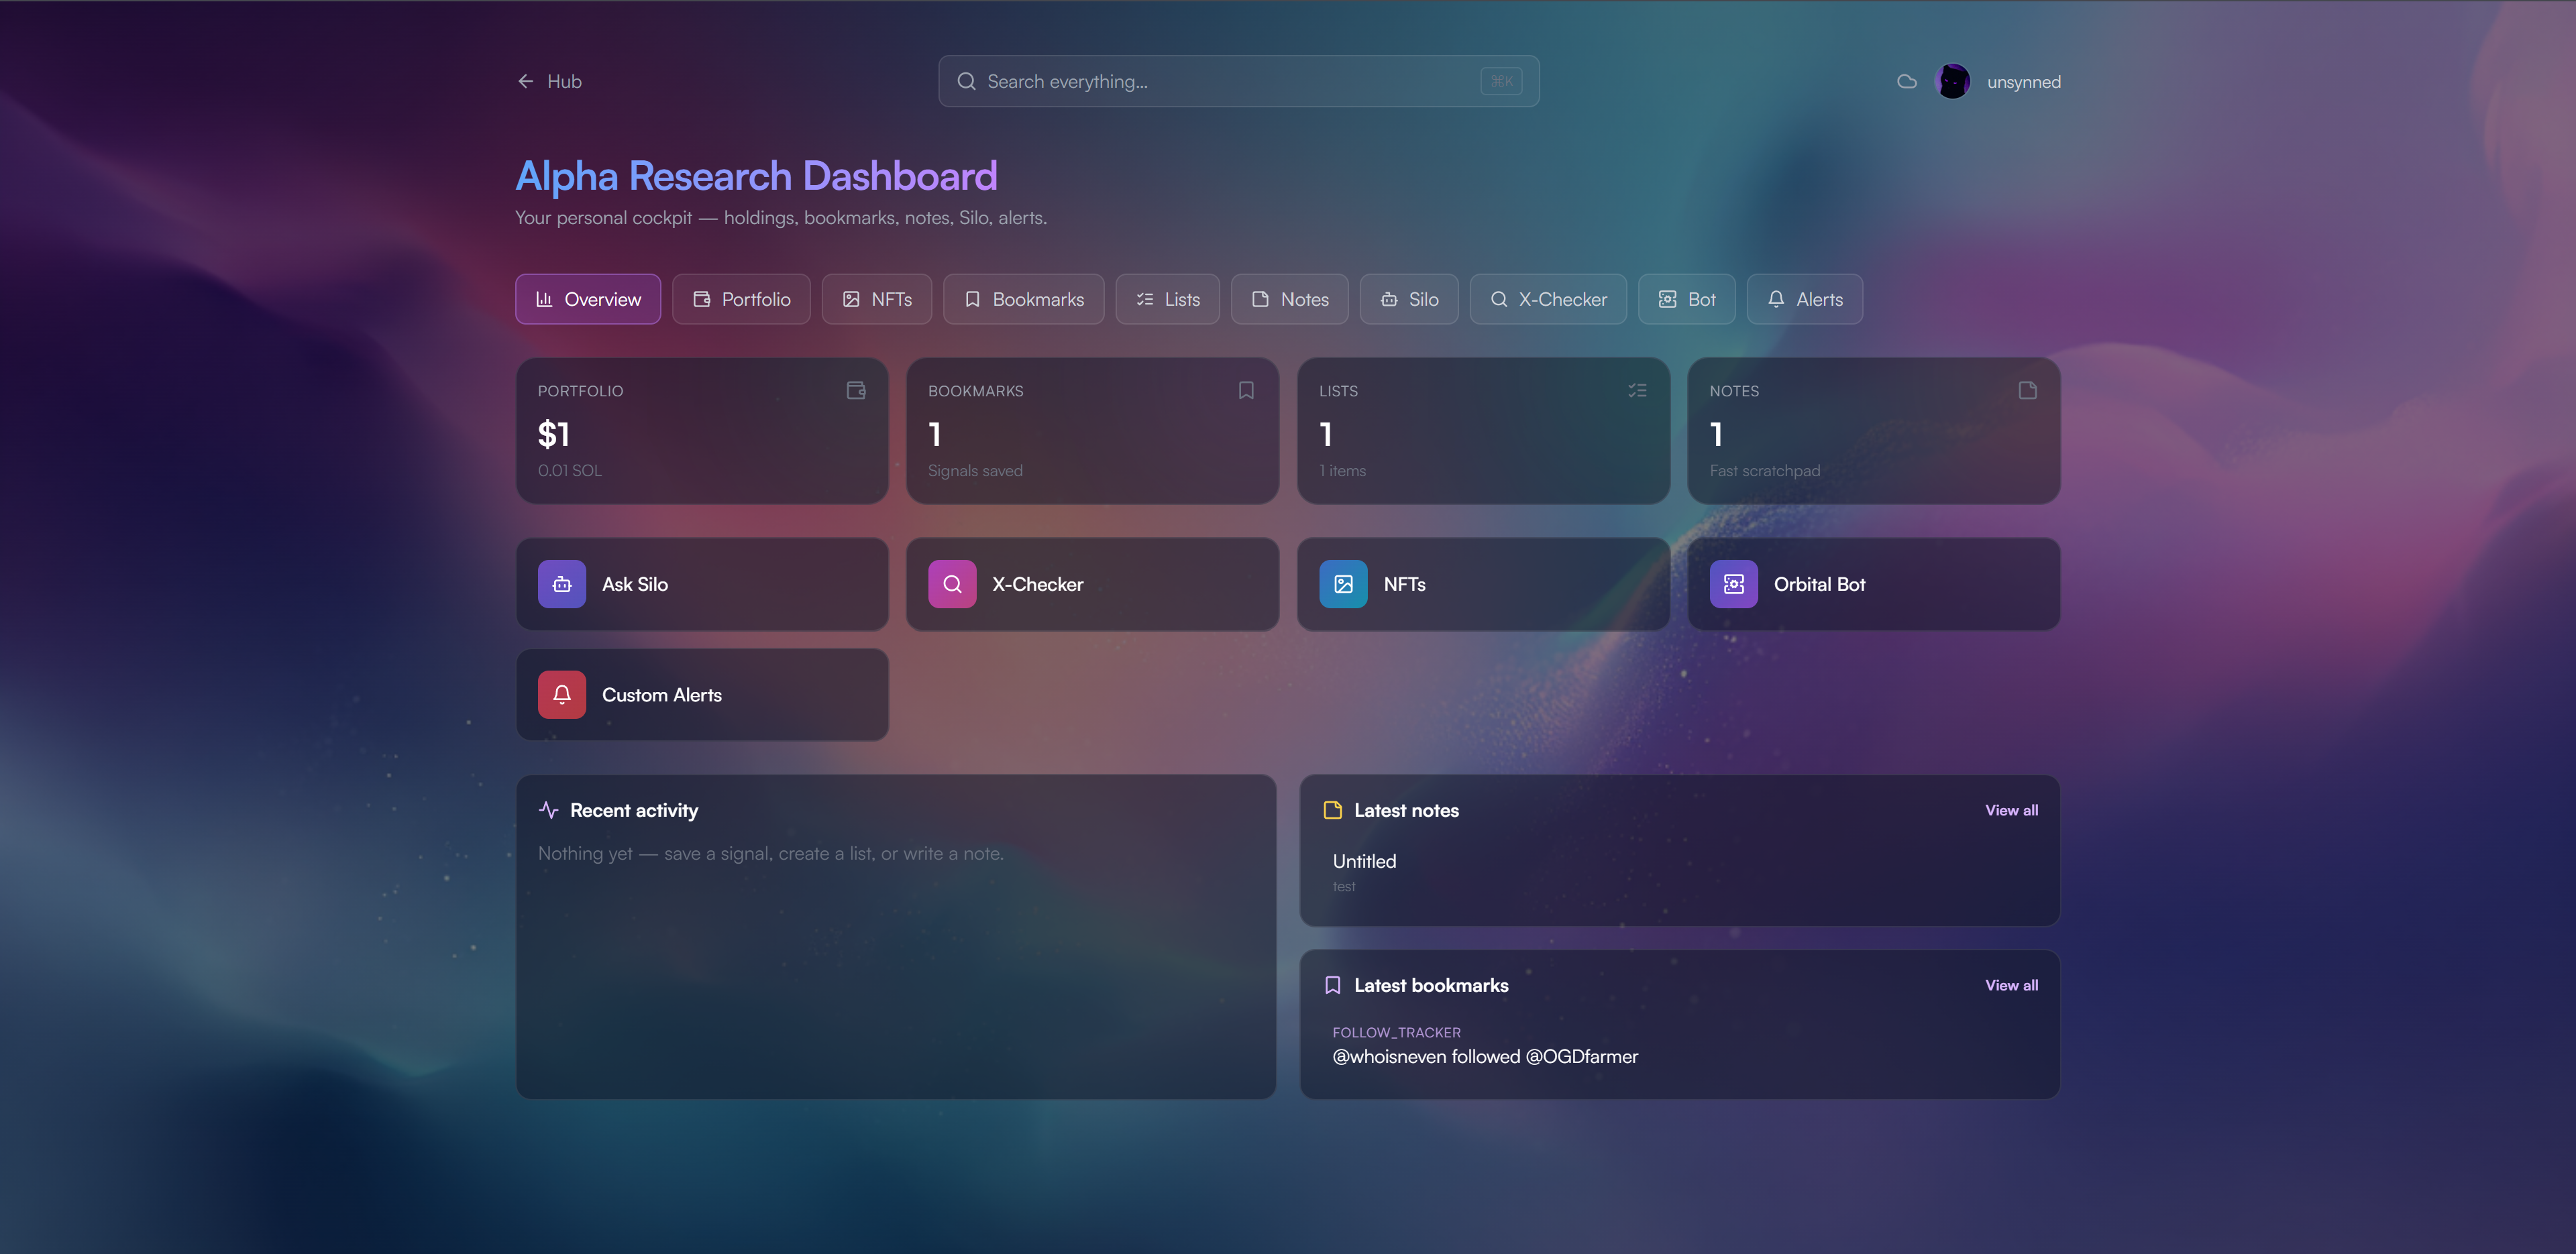Screen dimensions: 2576x1254
Task: Click the Alpha Research Dashboard title
Action: pyautogui.click(x=756, y=176)
